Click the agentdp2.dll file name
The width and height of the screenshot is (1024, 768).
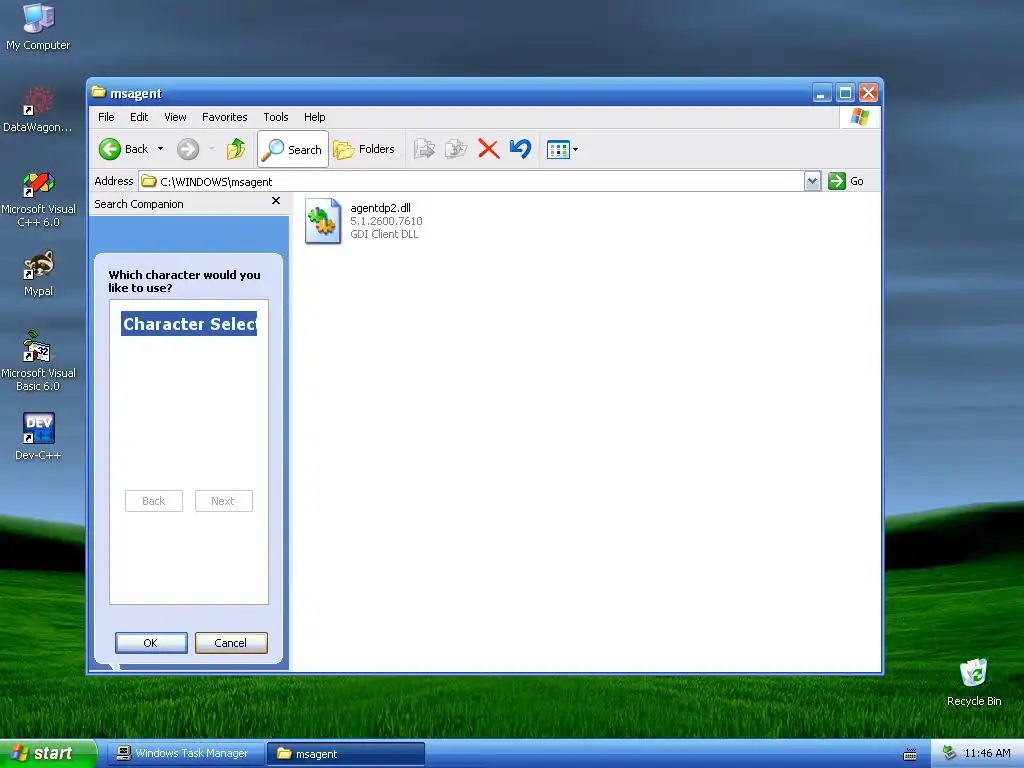(381, 208)
